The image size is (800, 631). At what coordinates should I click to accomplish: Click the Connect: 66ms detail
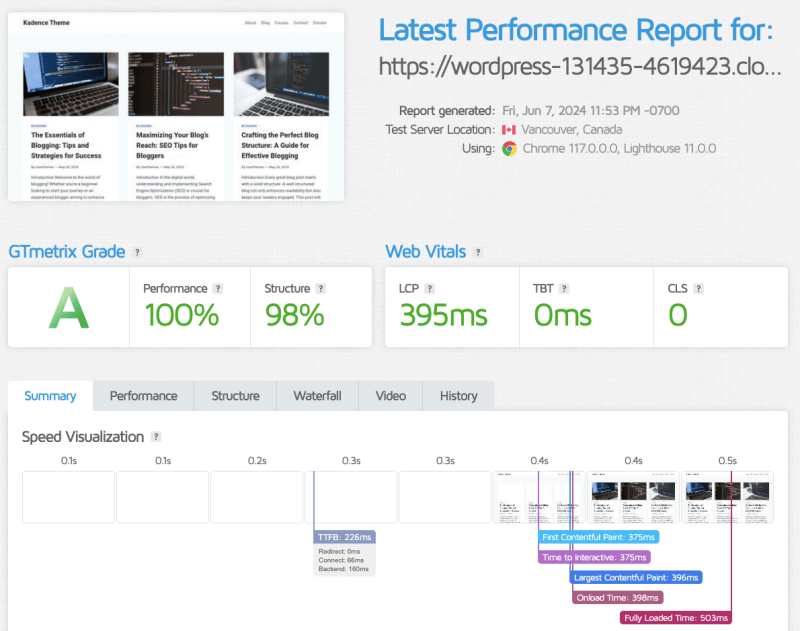341,560
